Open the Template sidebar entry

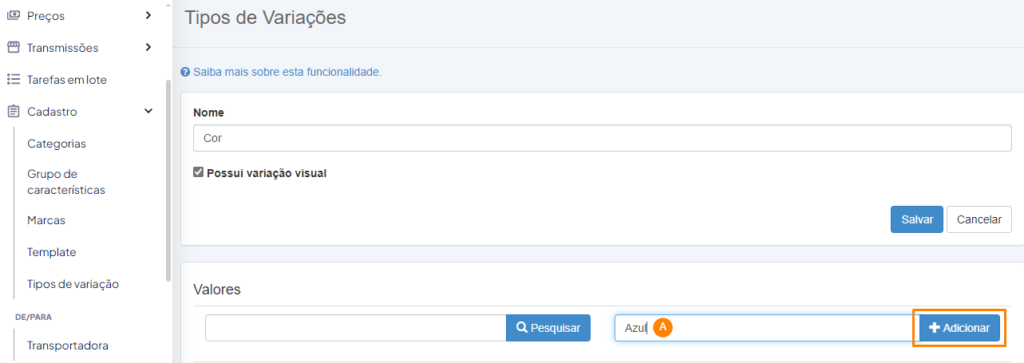52,252
